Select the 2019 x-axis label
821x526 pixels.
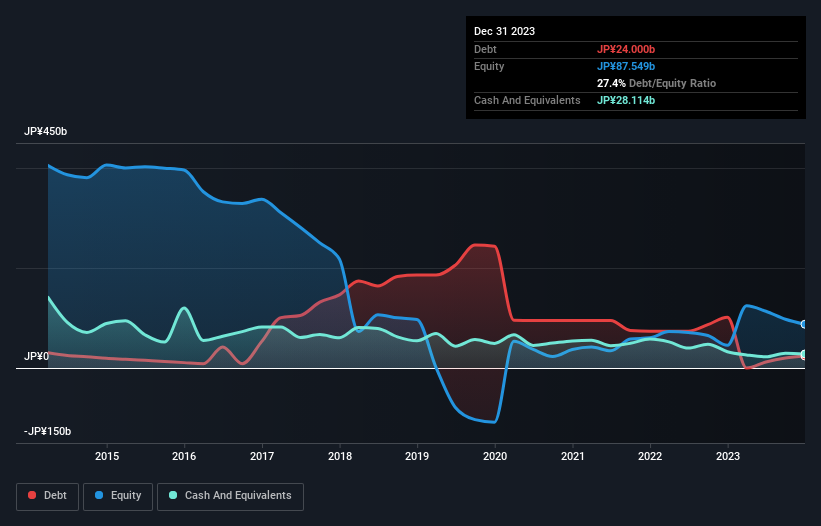tap(417, 456)
